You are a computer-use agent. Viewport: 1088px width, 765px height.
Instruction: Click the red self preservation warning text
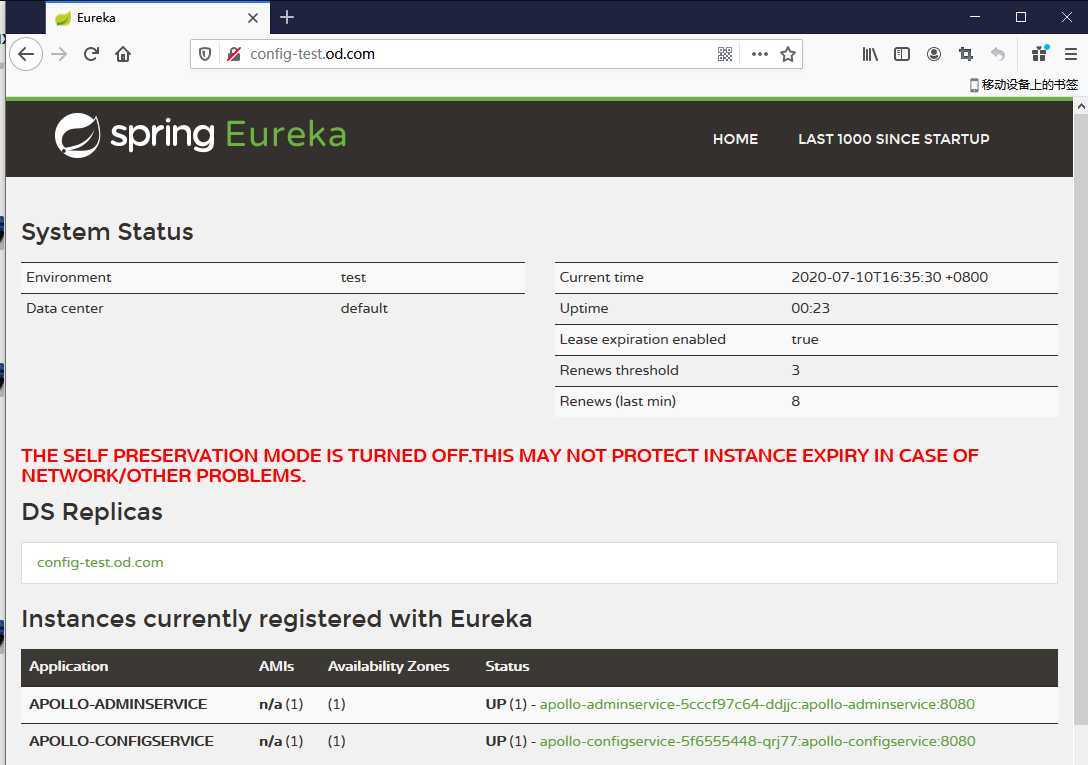point(500,465)
